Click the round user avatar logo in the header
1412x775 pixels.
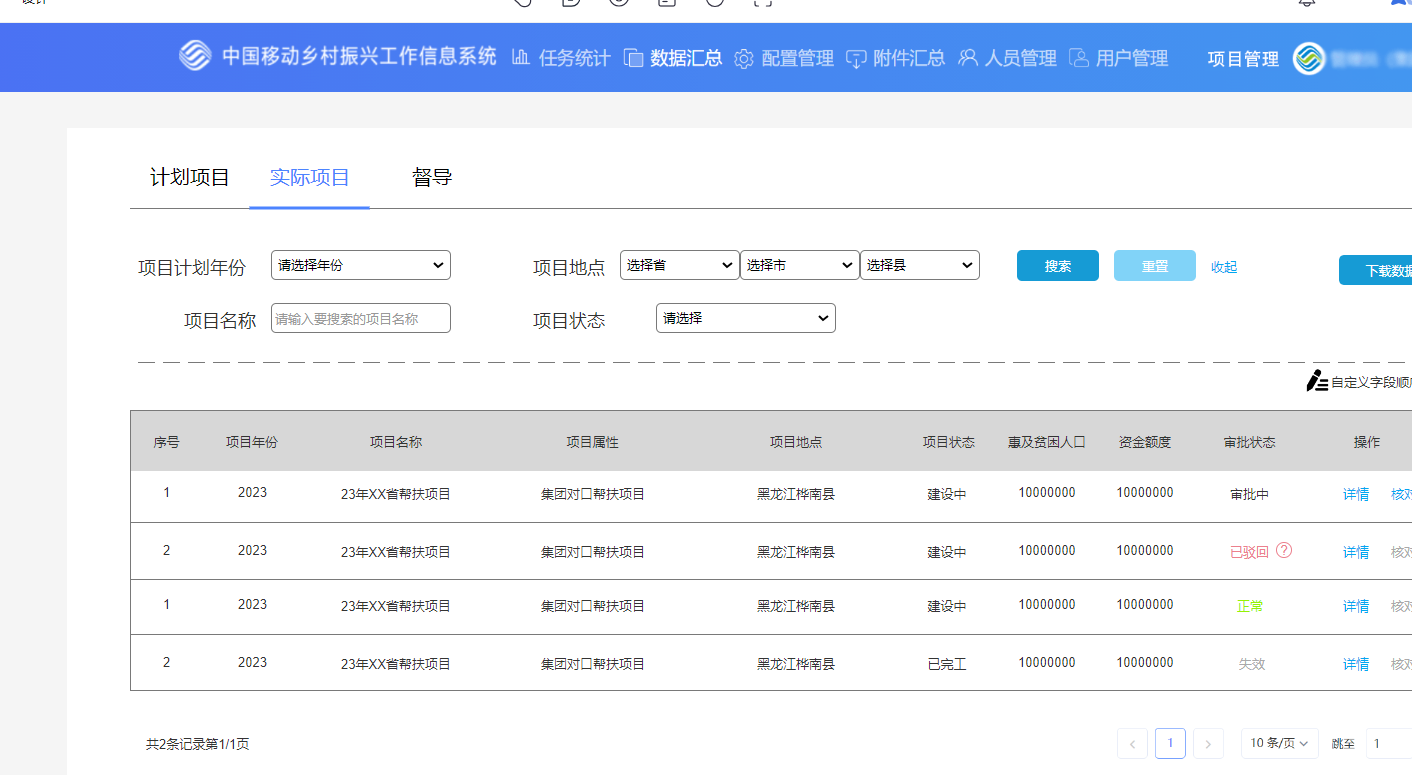(1309, 59)
